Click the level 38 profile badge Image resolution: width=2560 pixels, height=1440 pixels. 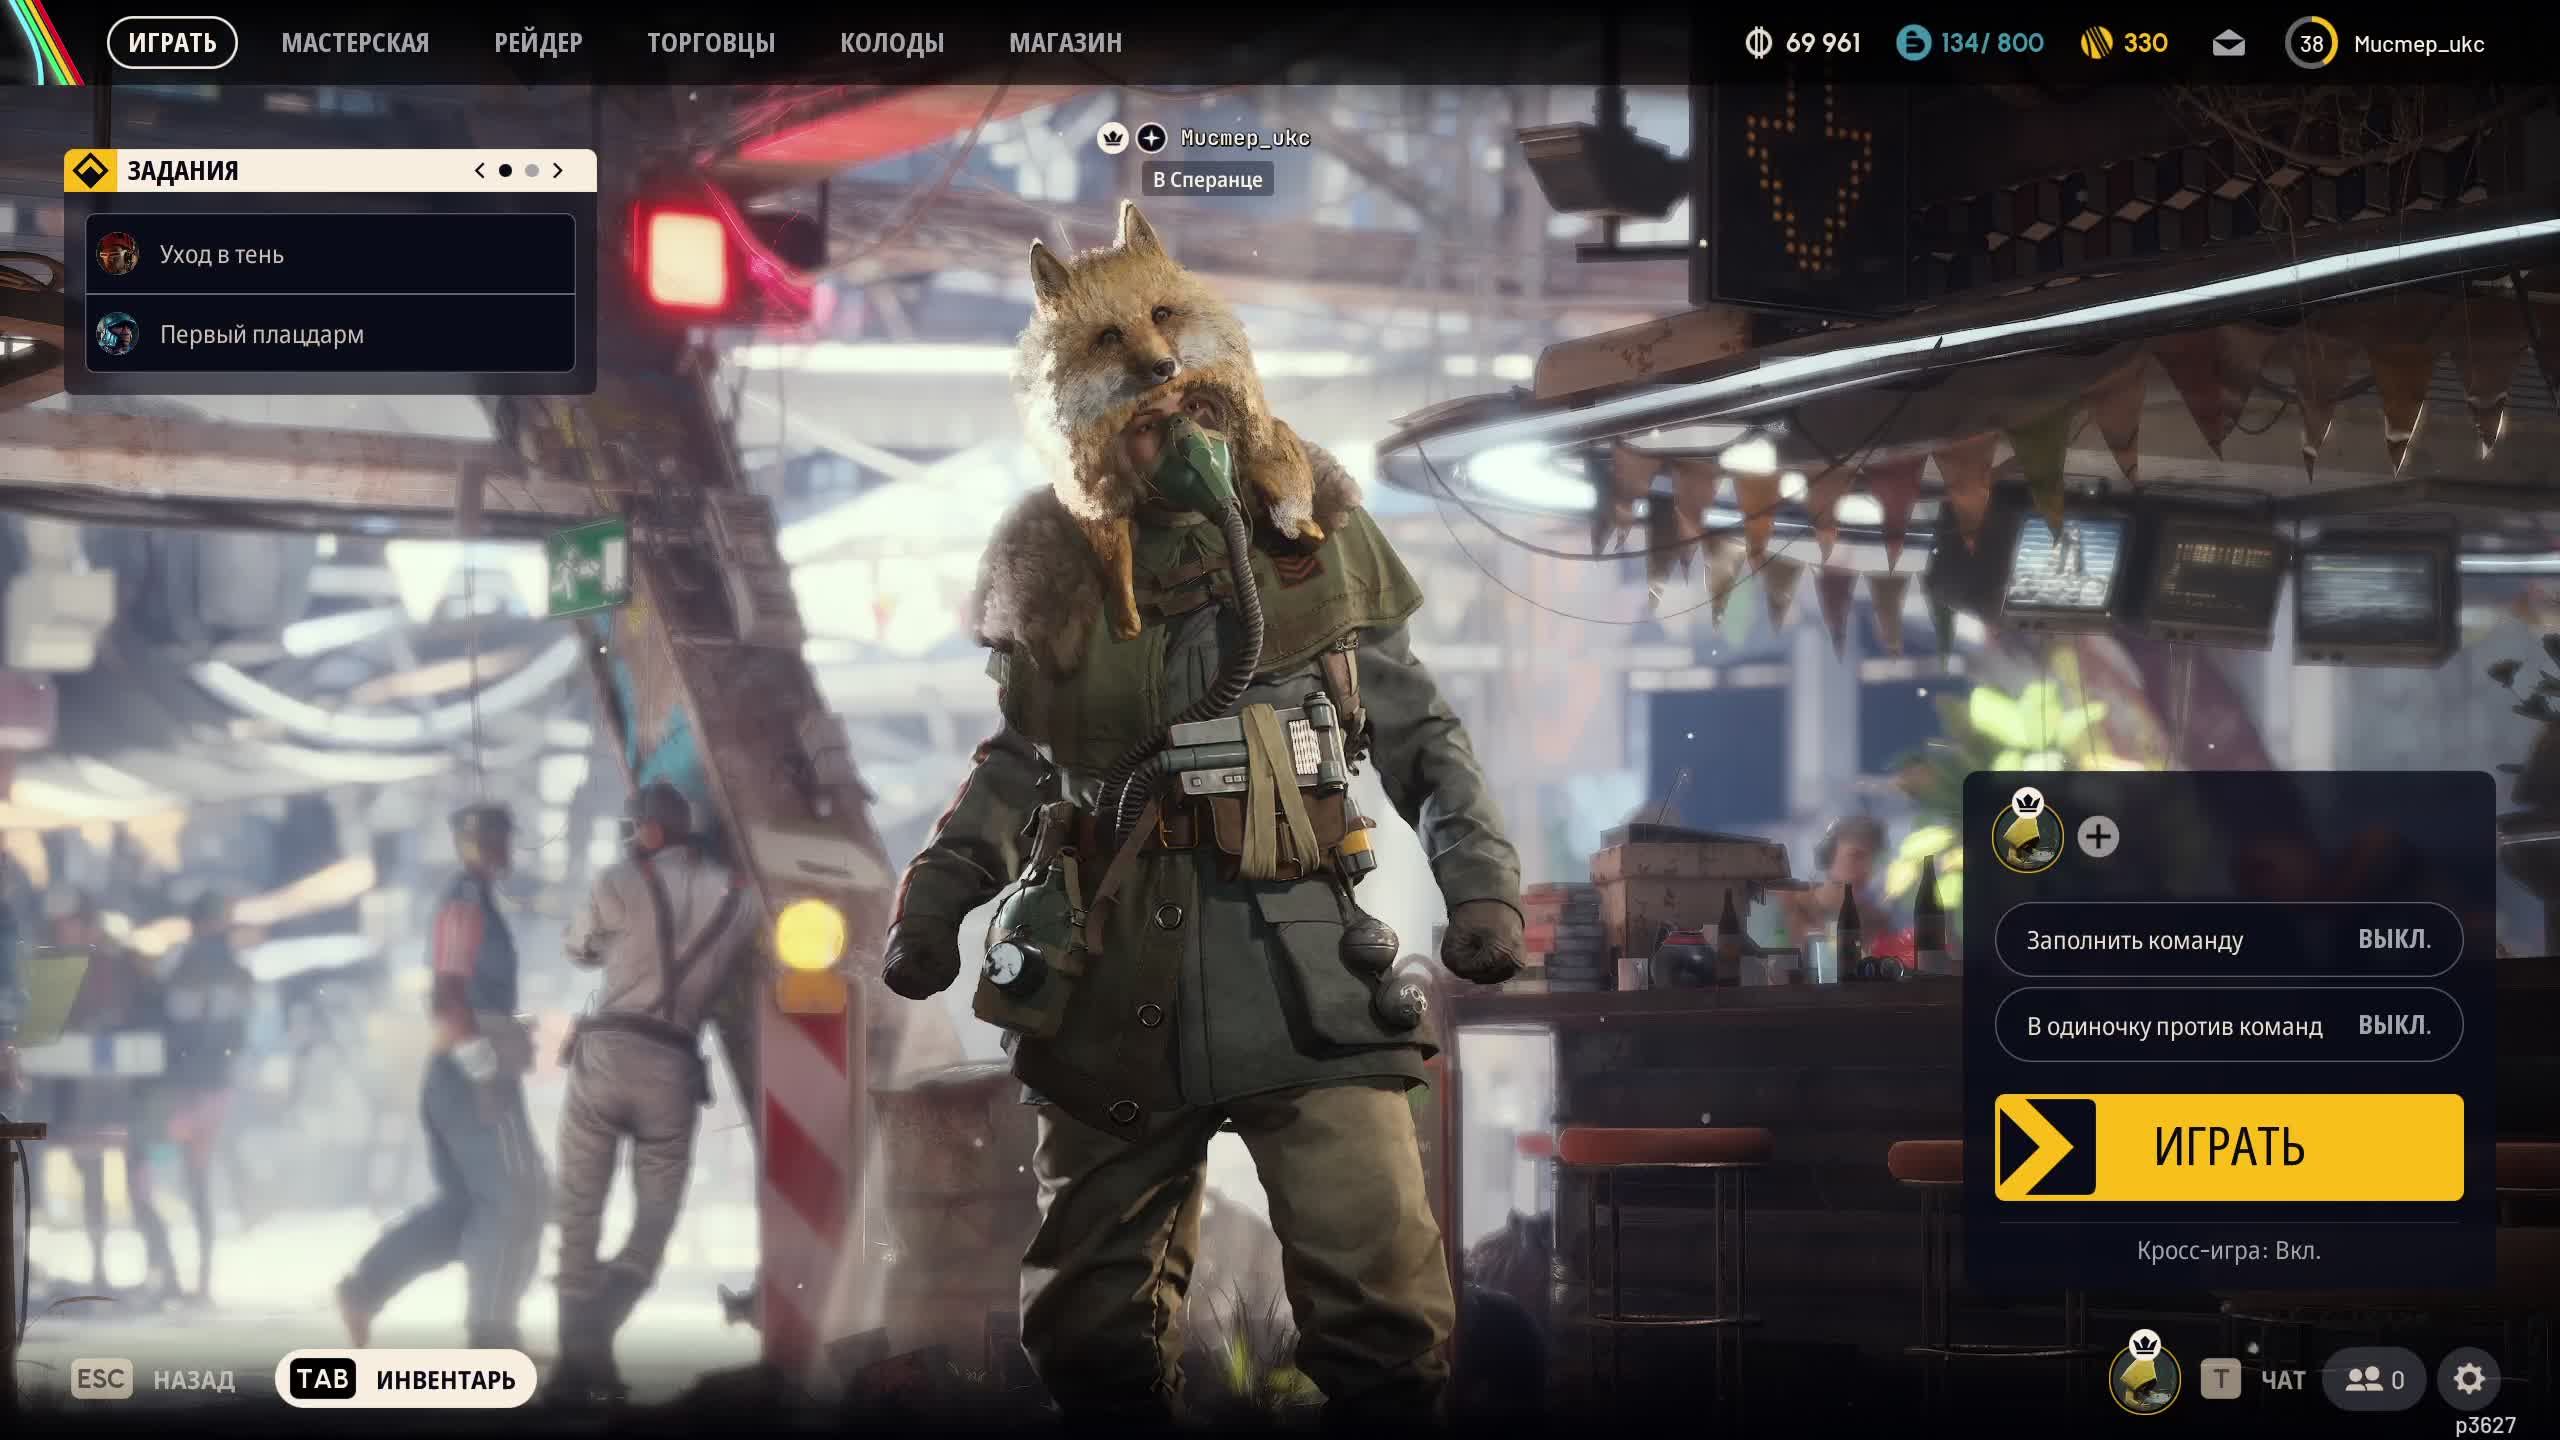coord(2310,44)
